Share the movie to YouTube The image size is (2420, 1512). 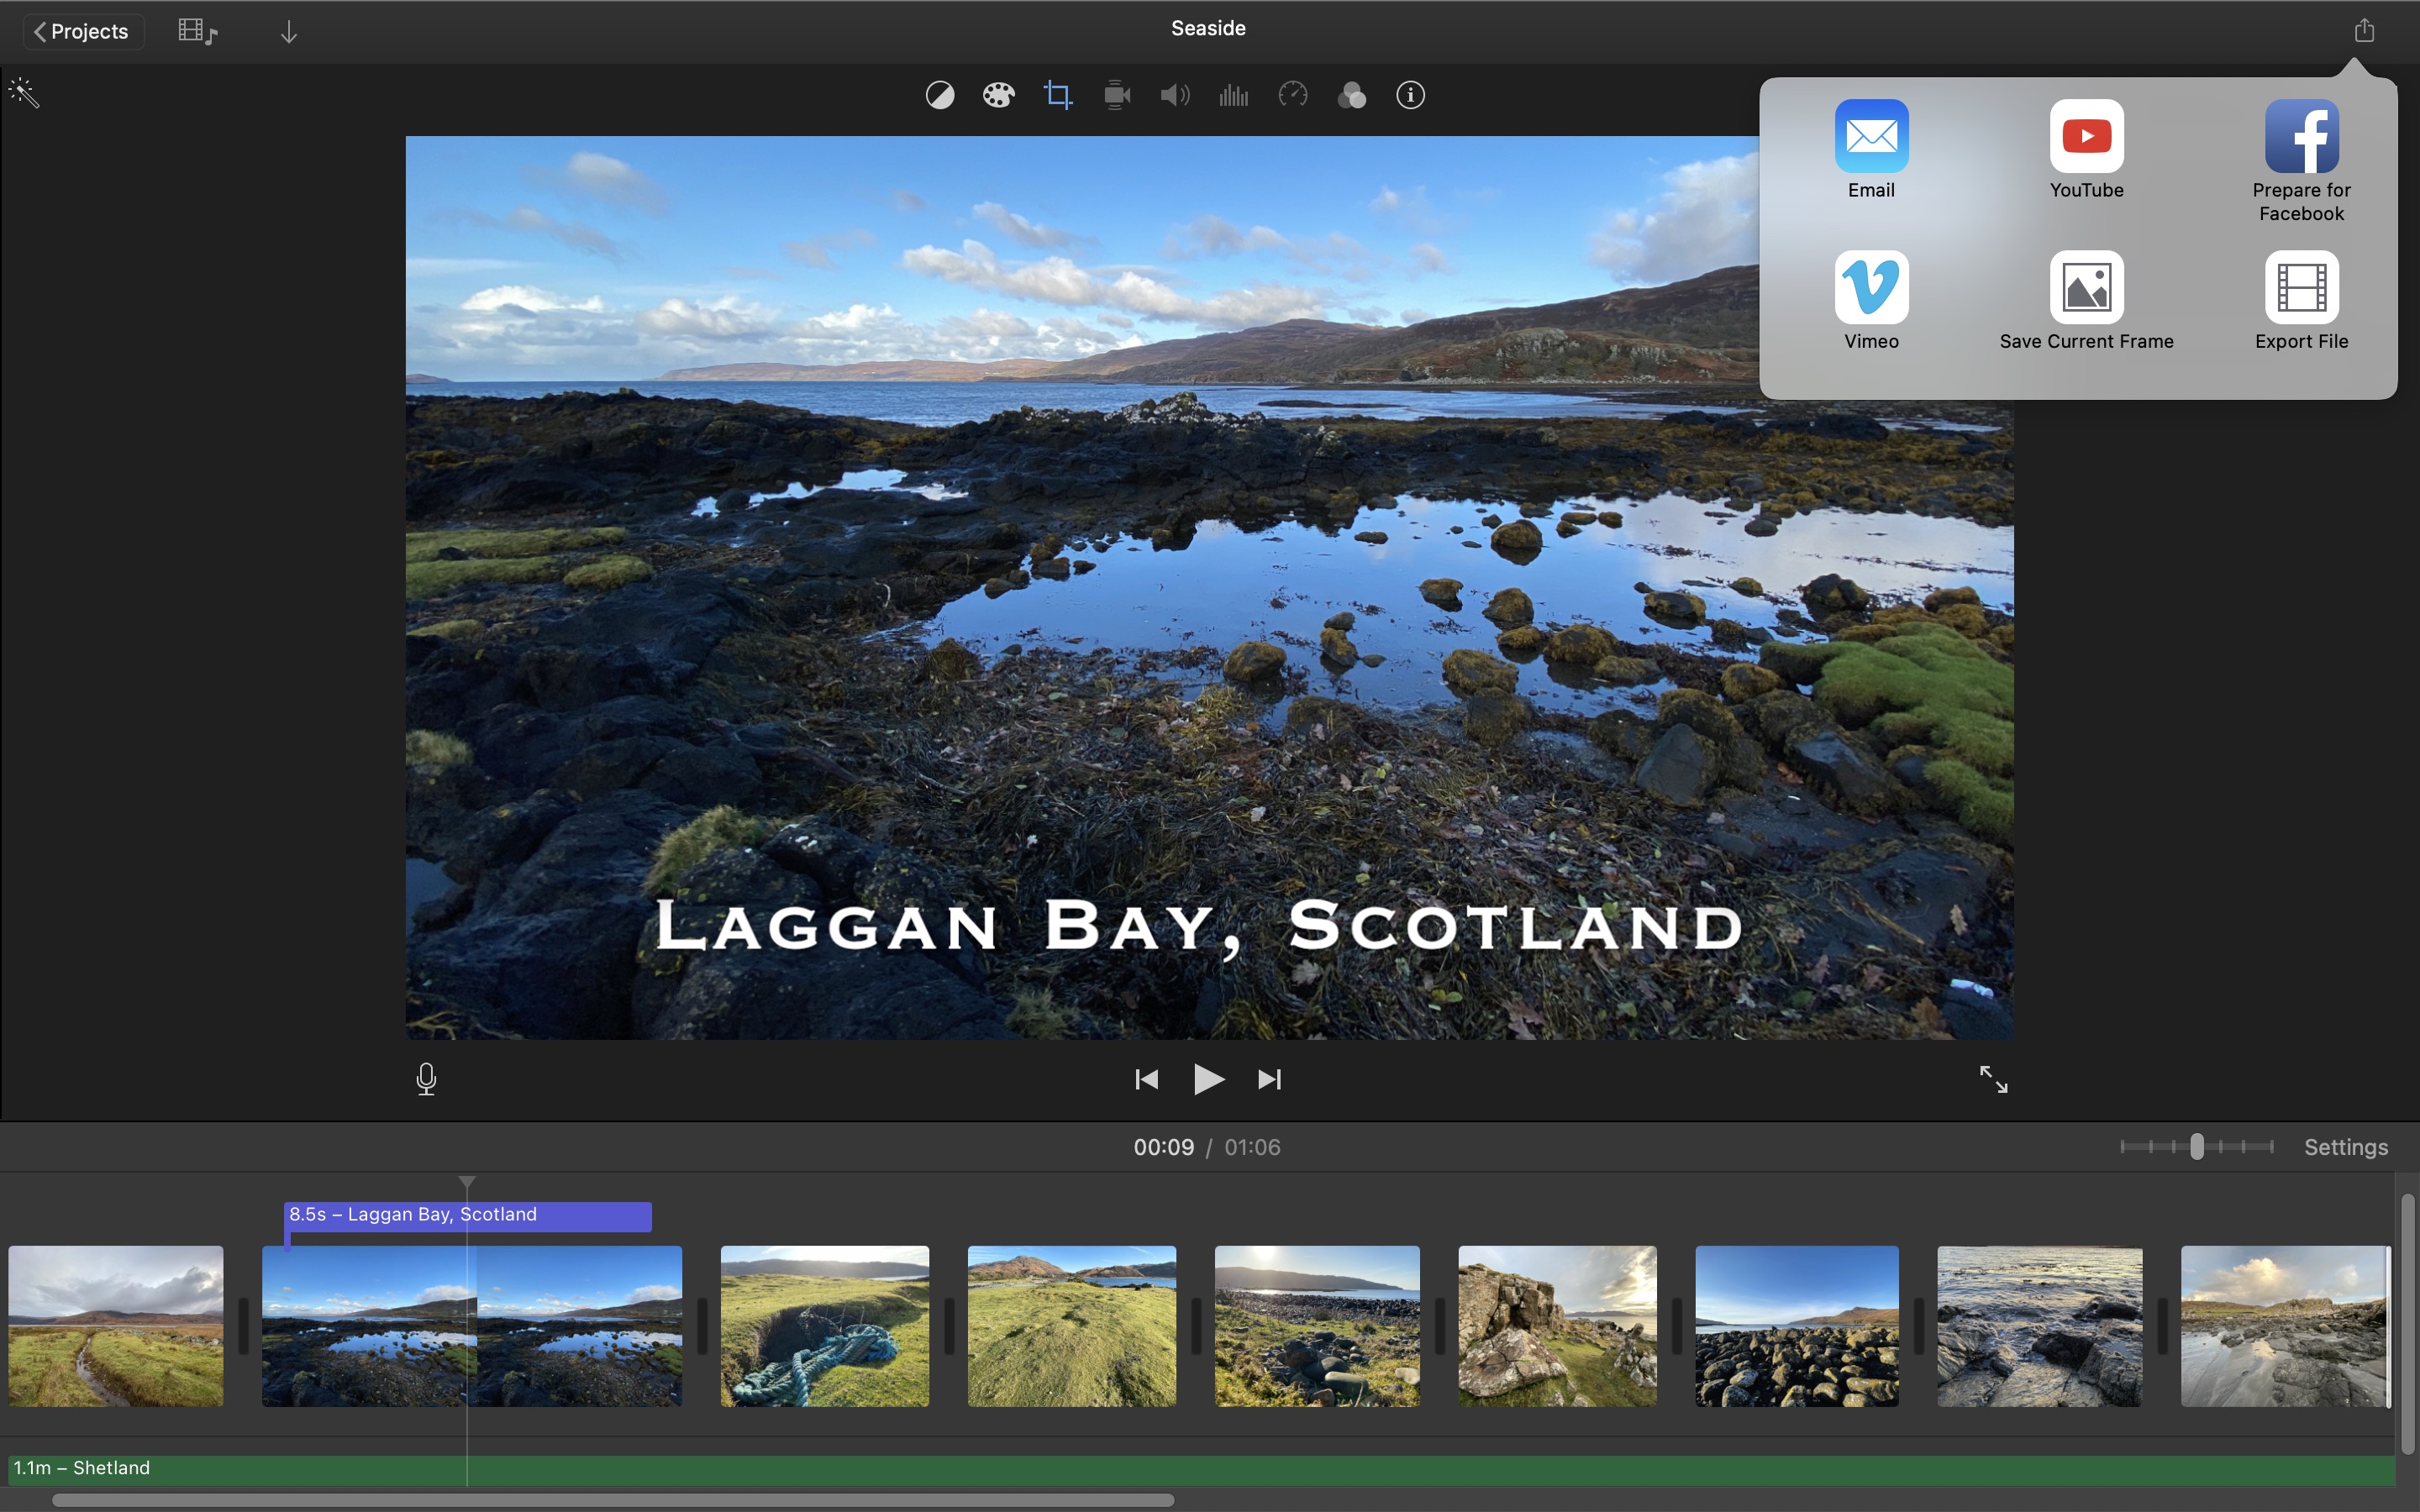pos(2086,150)
